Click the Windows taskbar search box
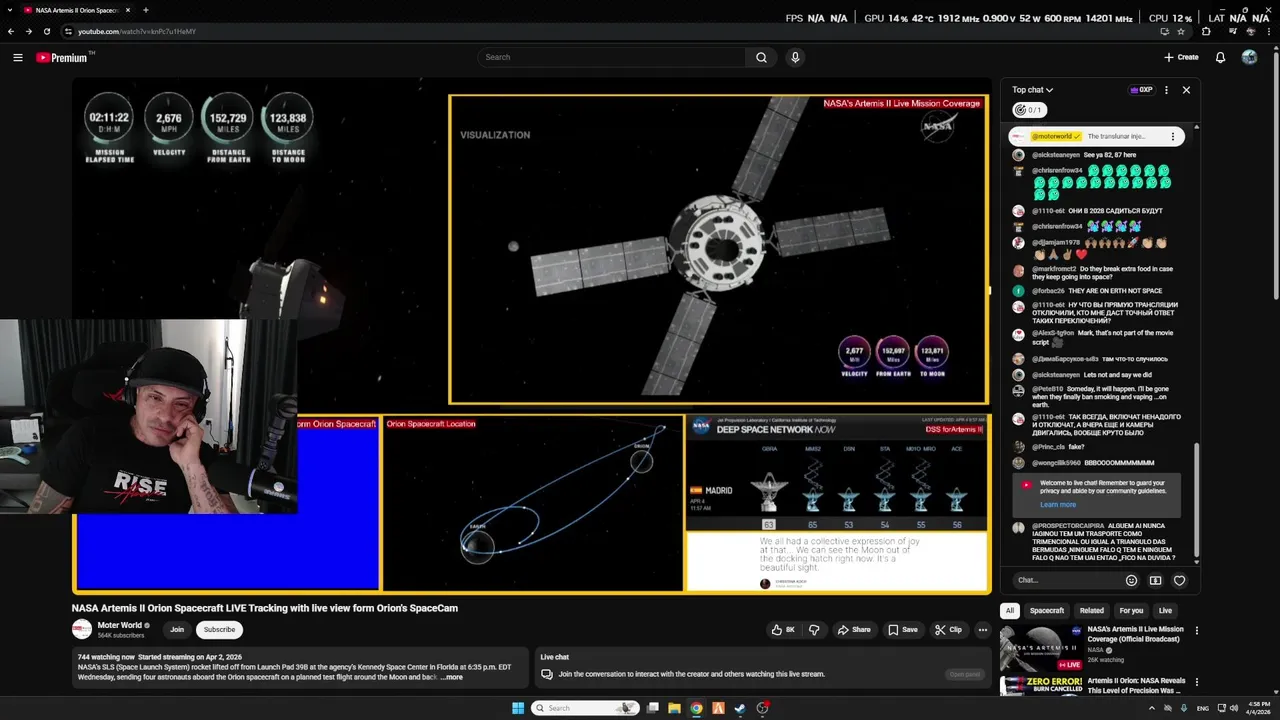Viewport: 1280px width, 720px height. coord(584,708)
